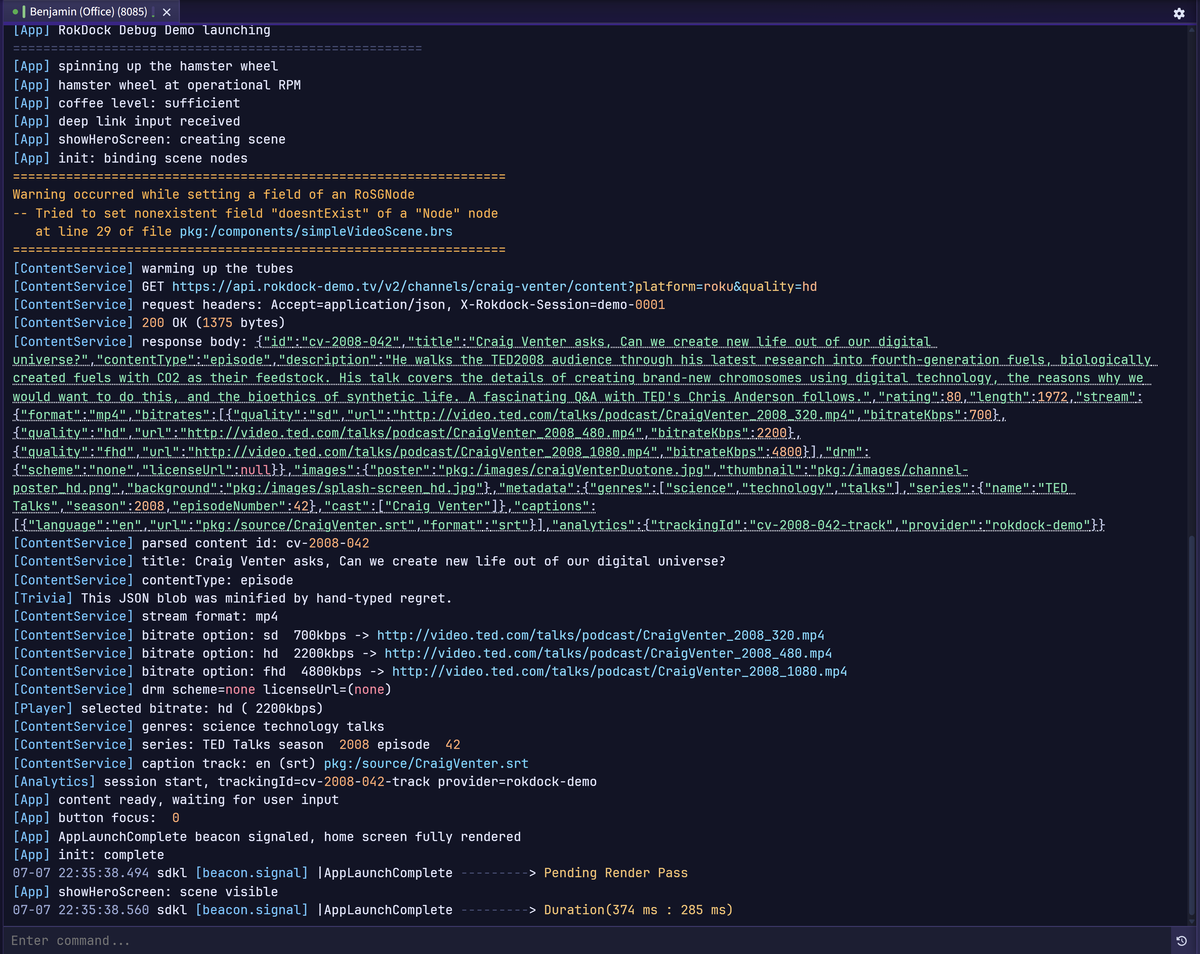Click "stream format: mp4" log line
This screenshot has height=954, width=1200.
tap(145, 617)
